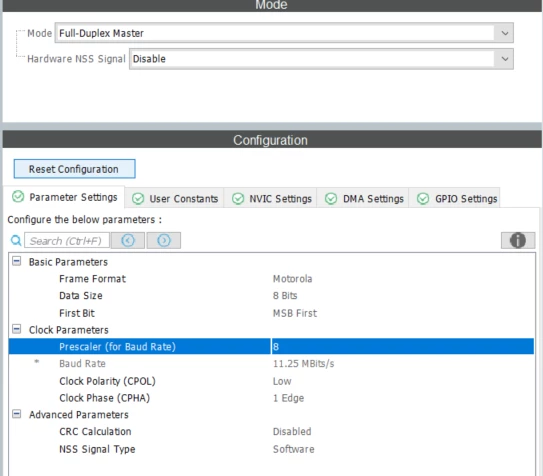Select the First Bit row
This screenshot has width=543, height=476.
click(x=271, y=313)
